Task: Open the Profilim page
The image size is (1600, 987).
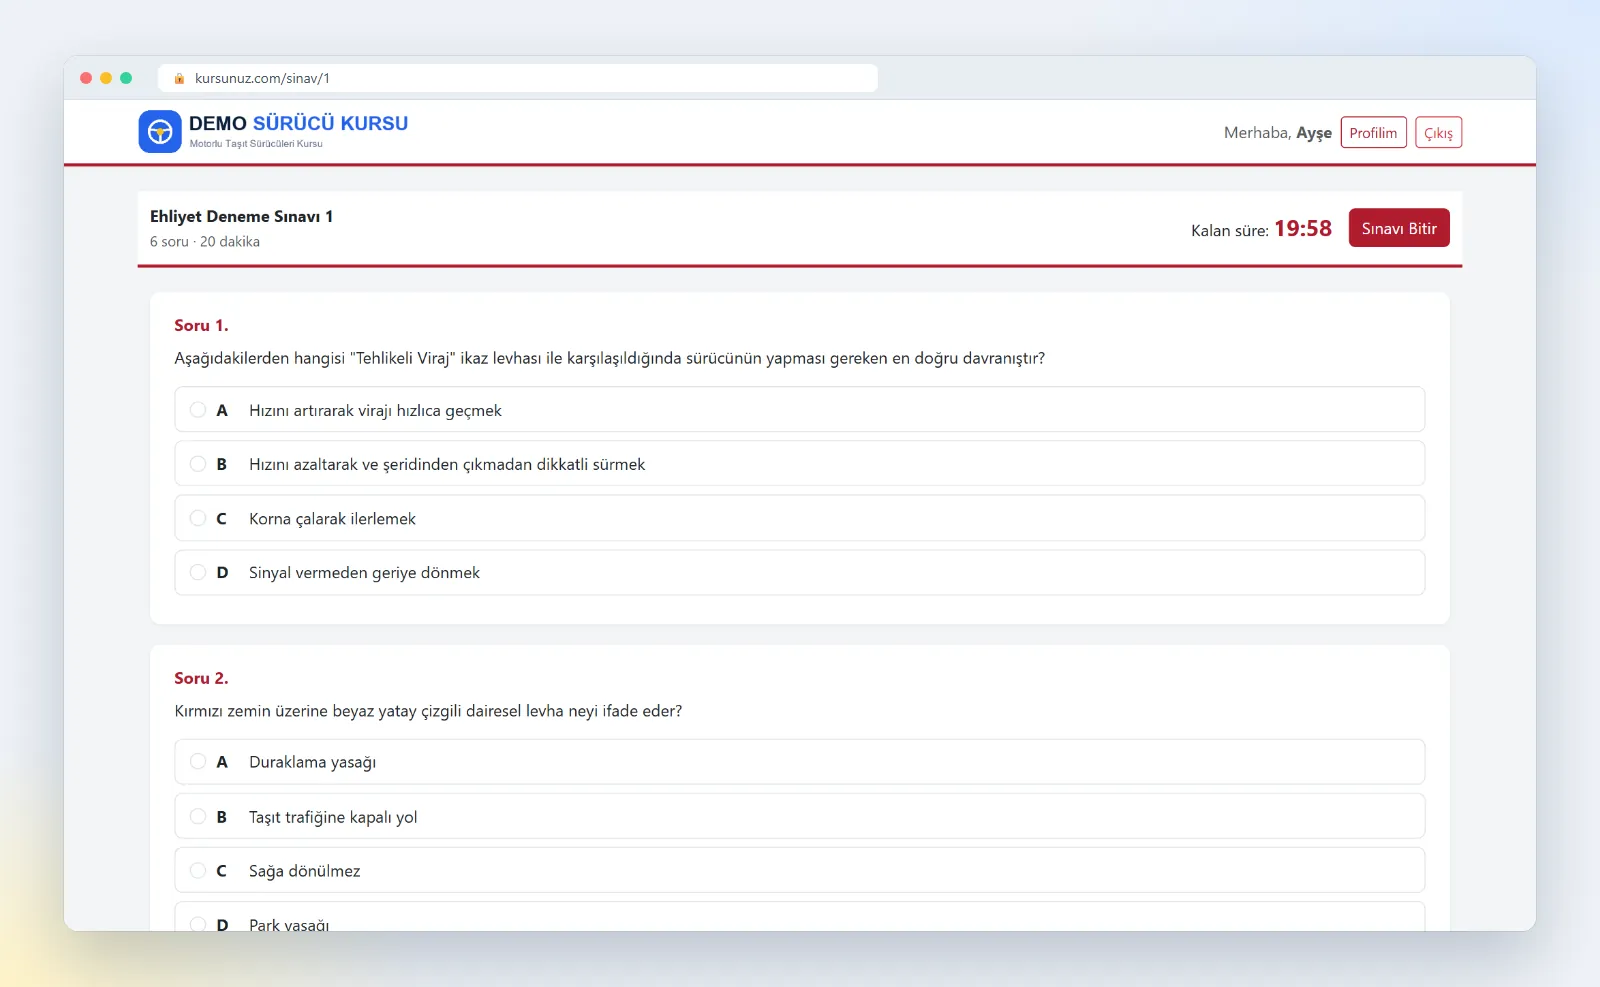Action: point(1373,133)
